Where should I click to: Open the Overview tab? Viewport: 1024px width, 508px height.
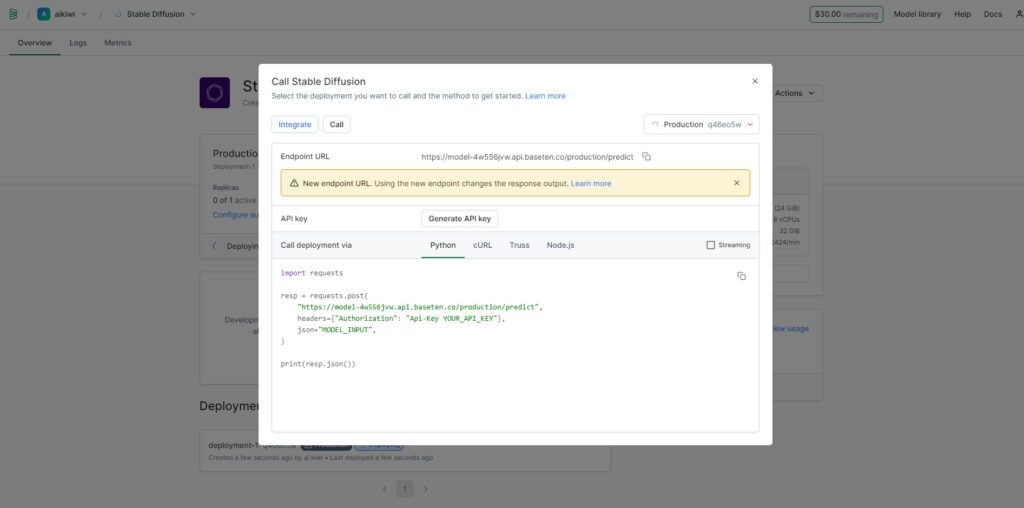click(35, 43)
